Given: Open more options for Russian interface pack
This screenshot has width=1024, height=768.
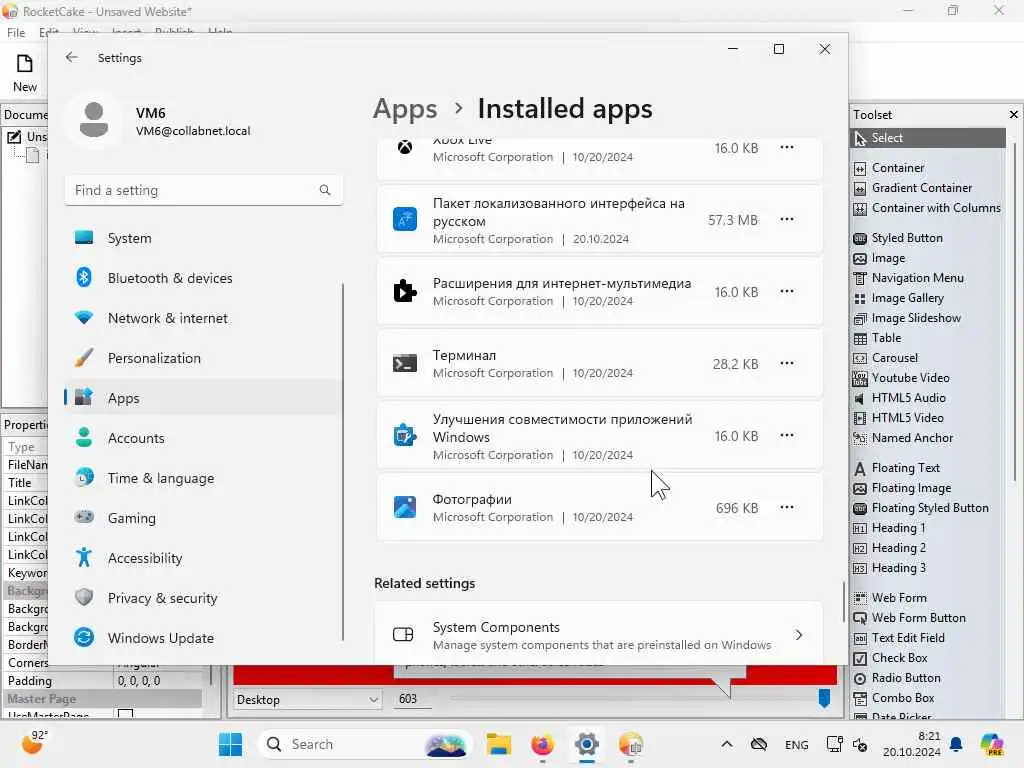Looking at the screenshot, I should pos(787,219).
